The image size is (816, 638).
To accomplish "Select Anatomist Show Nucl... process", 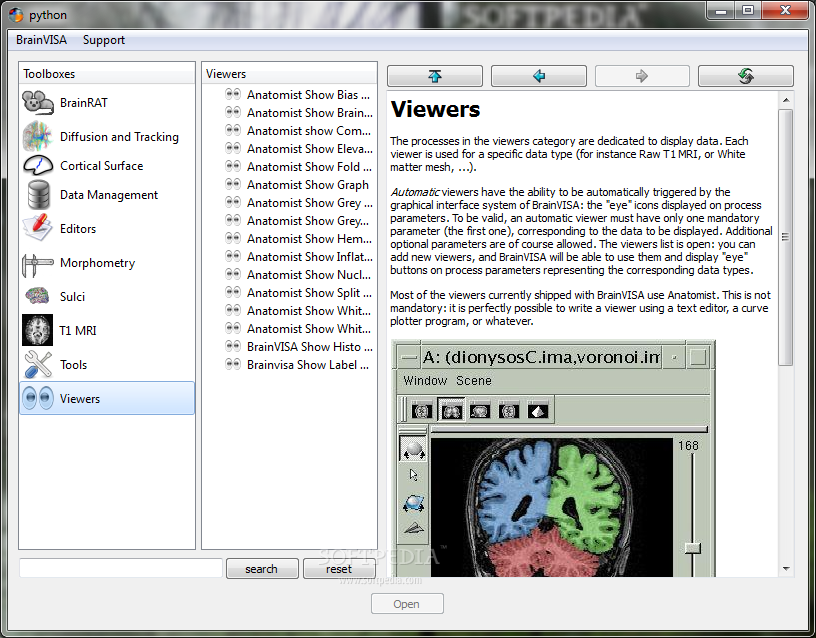I will pyautogui.click(x=309, y=274).
